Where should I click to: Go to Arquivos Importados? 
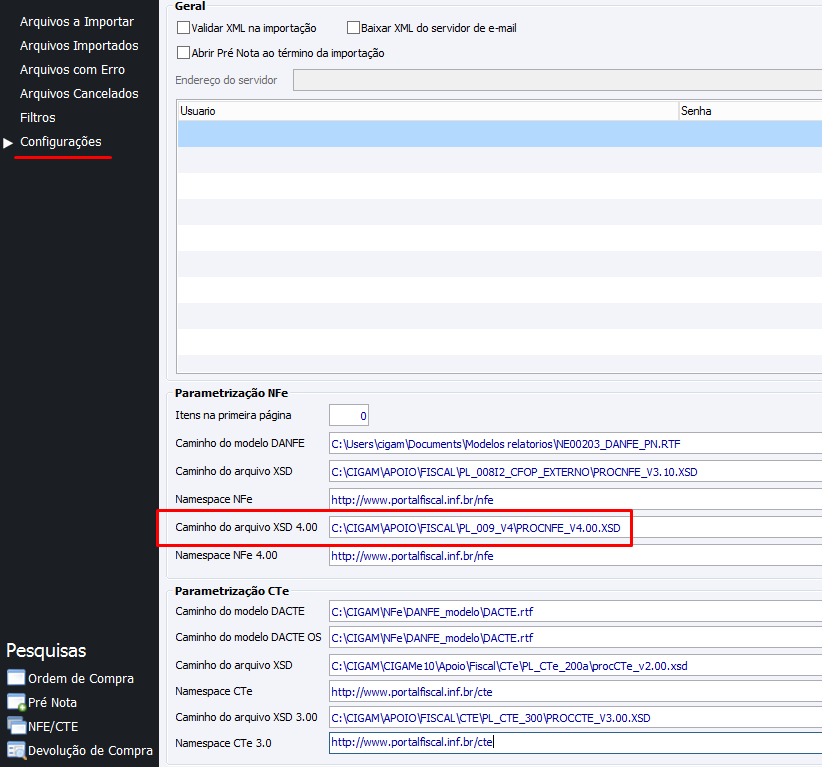(79, 46)
